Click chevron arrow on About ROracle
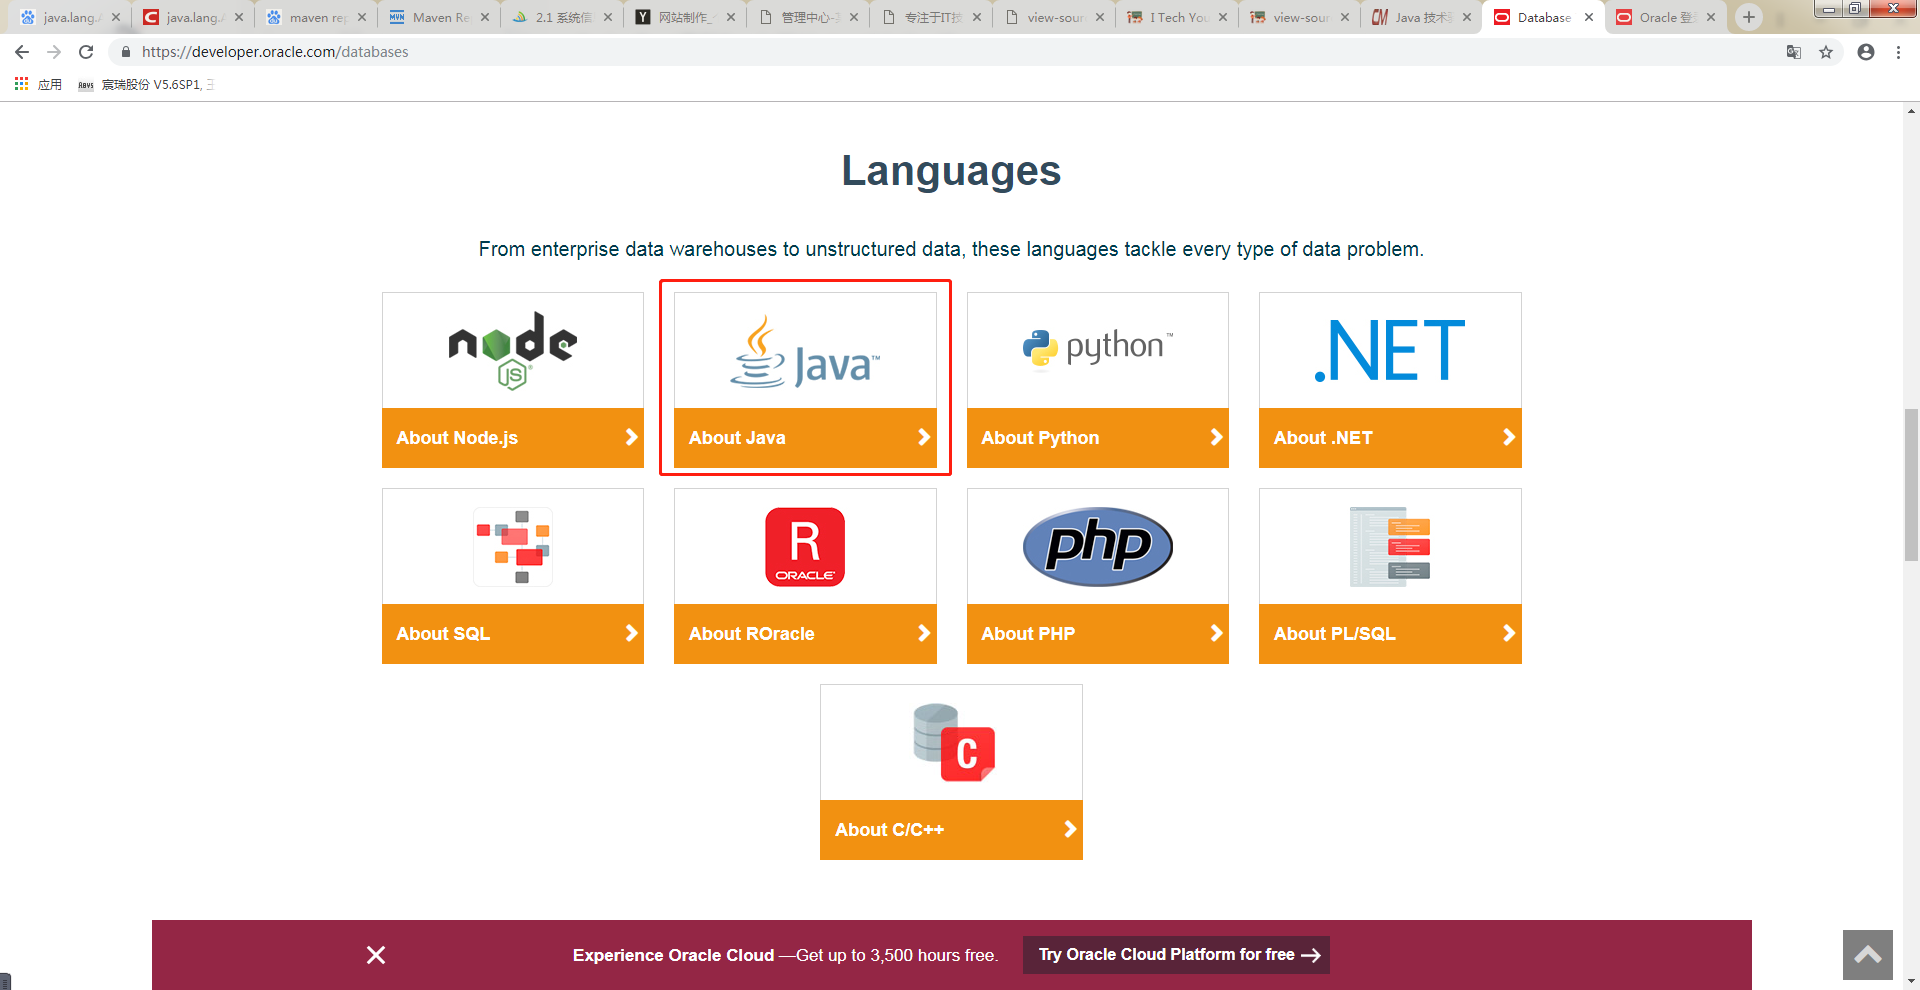The height and width of the screenshot is (990, 1920). click(924, 633)
